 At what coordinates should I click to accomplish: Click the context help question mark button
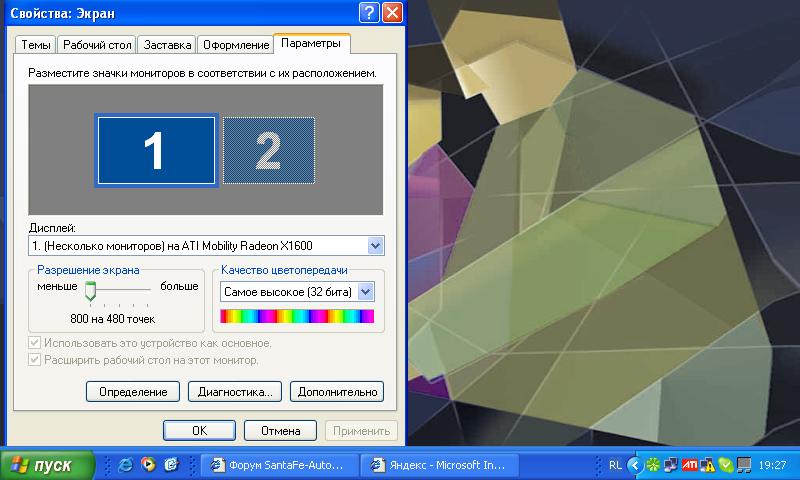370,13
